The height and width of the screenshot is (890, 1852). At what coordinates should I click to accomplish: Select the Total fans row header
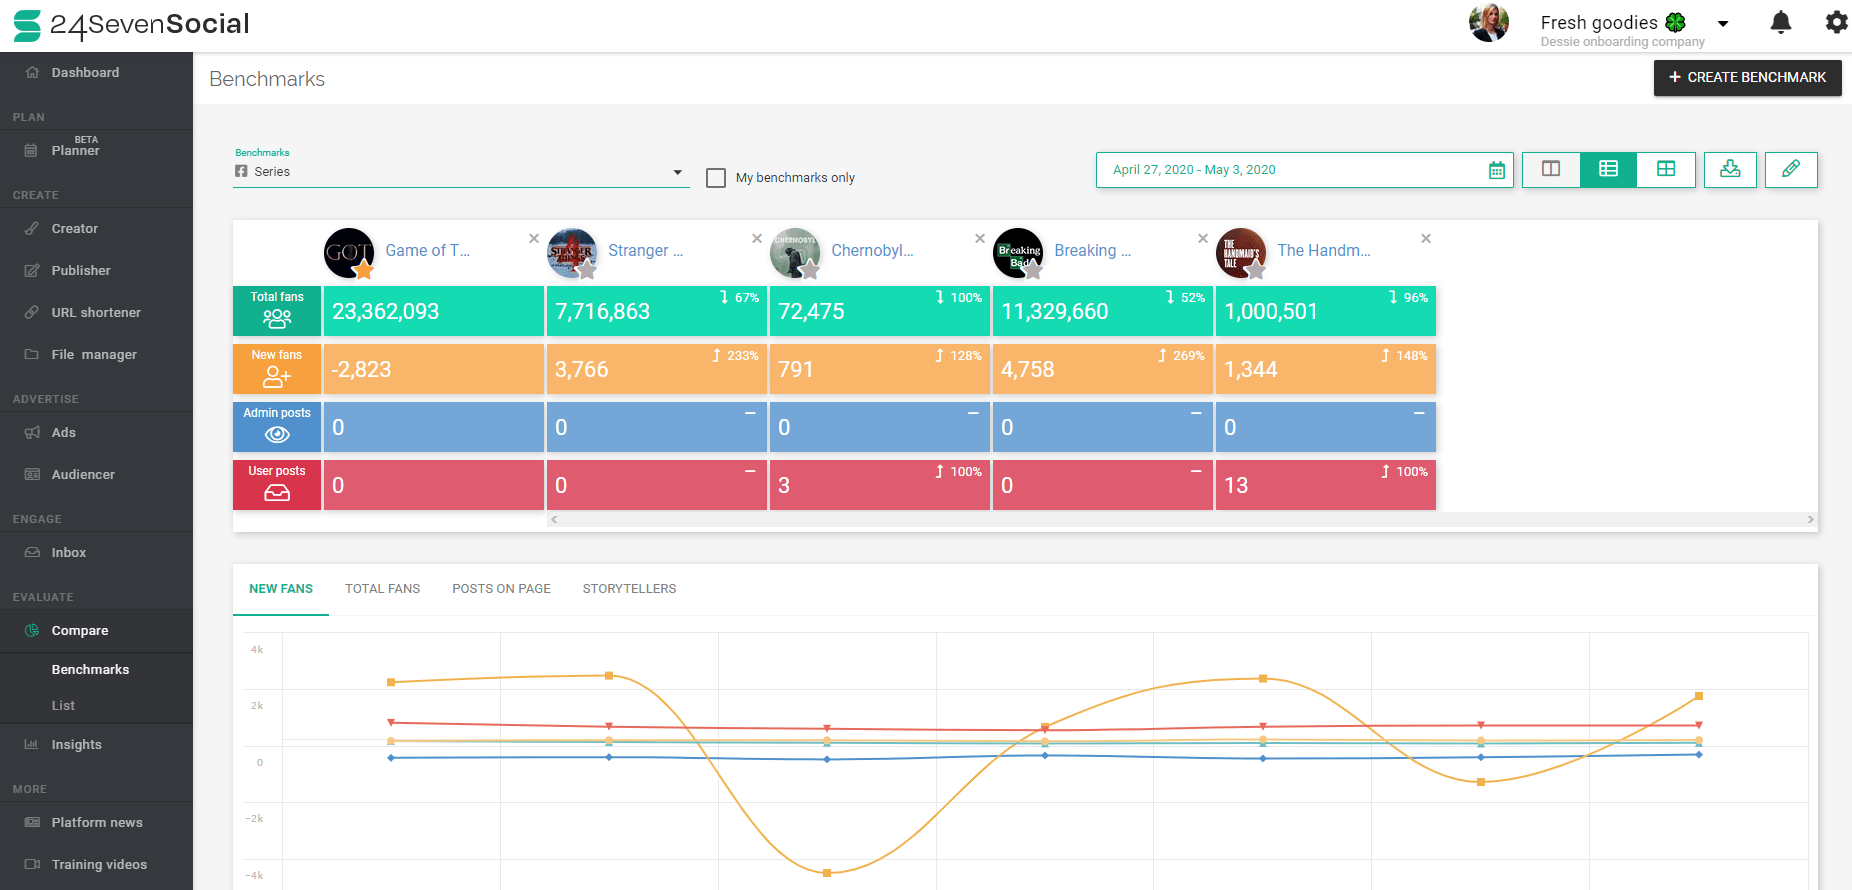pyautogui.click(x=277, y=311)
